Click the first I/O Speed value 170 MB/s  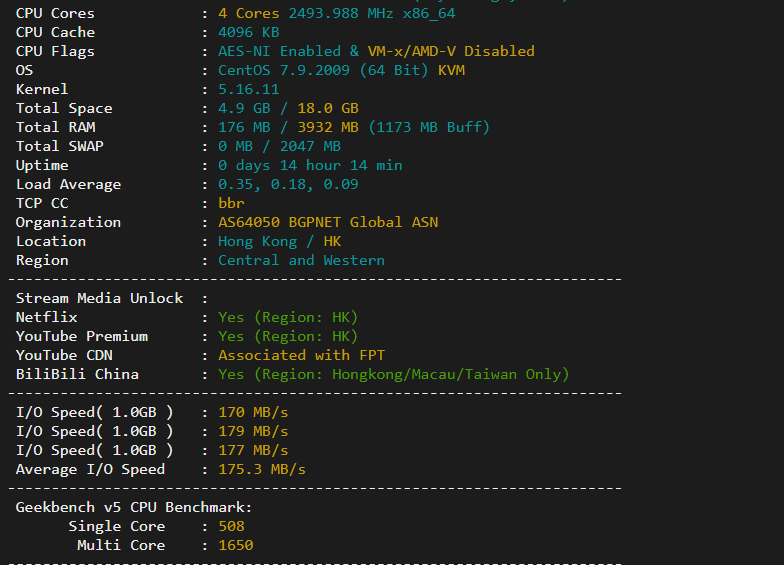pyautogui.click(x=253, y=412)
